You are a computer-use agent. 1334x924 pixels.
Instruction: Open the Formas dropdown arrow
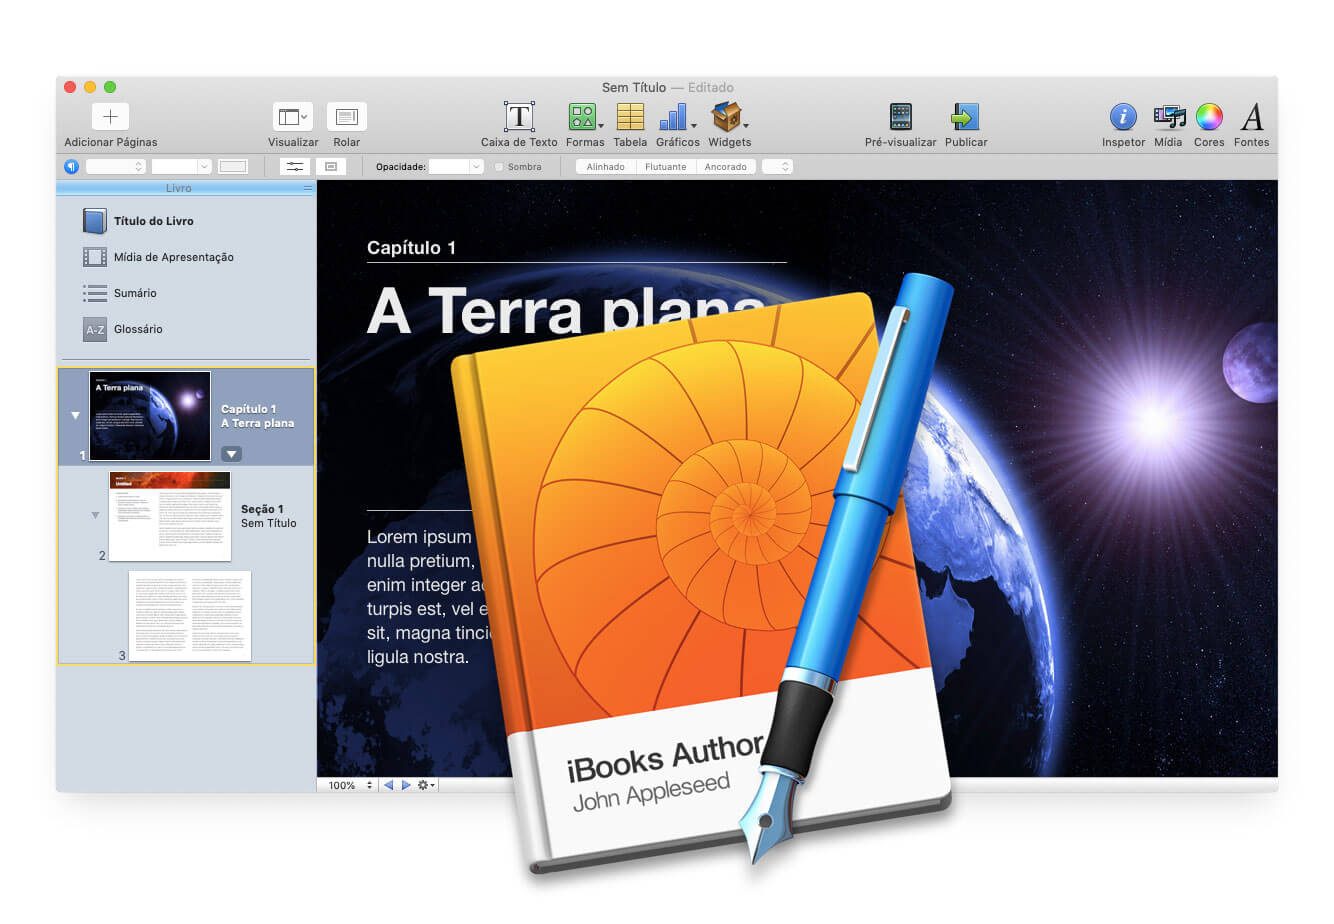(601, 126)
